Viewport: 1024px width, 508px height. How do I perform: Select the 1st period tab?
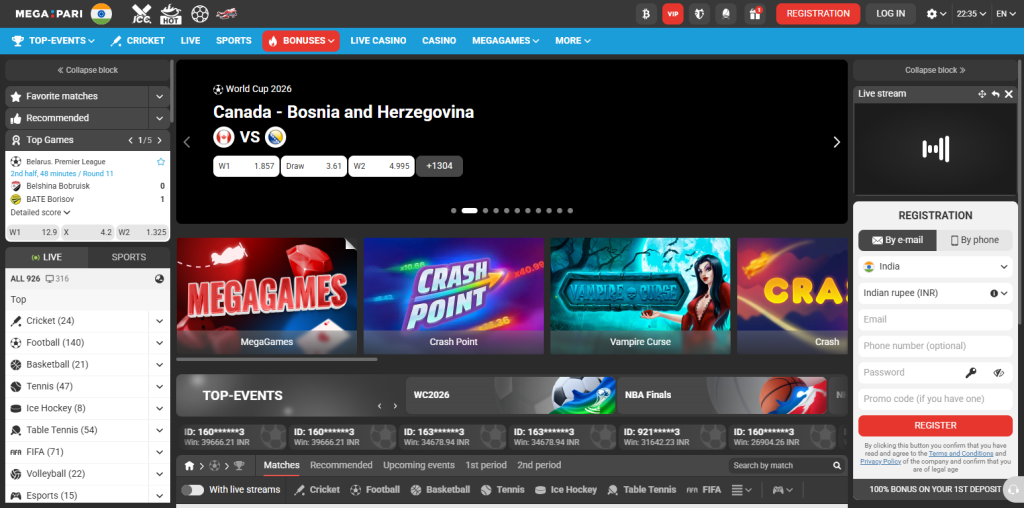(486, 466)
